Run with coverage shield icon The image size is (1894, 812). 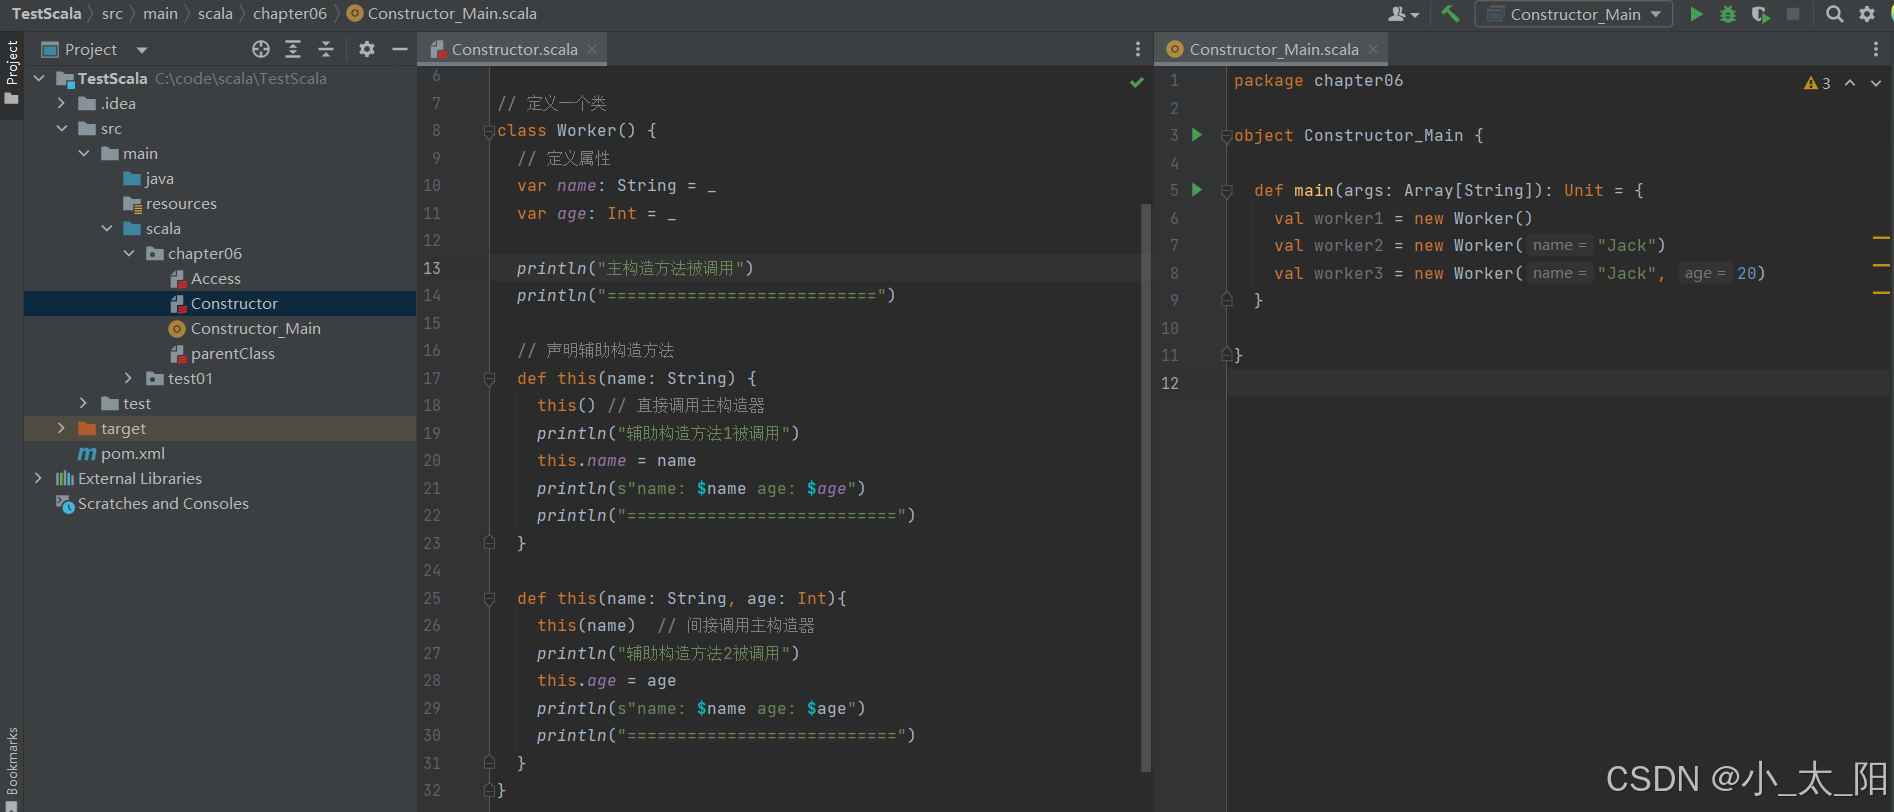[x=1760, y=14]
